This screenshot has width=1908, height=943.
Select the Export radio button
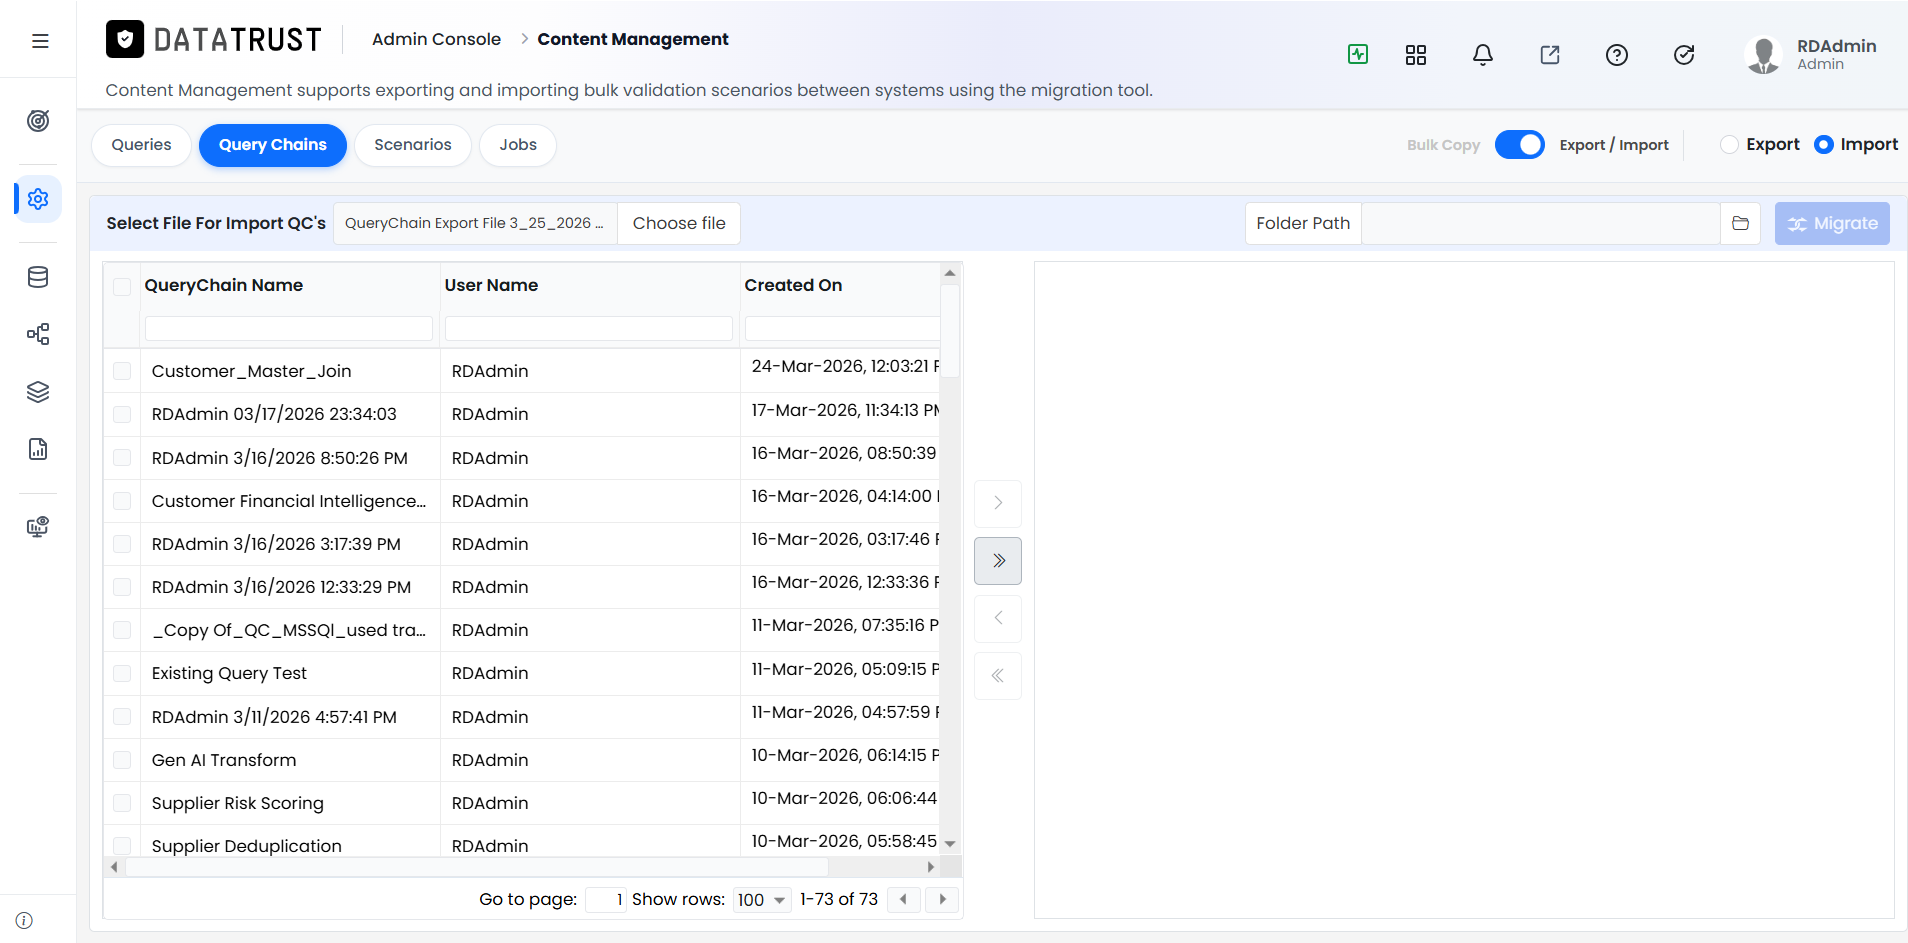[1729, 145]
